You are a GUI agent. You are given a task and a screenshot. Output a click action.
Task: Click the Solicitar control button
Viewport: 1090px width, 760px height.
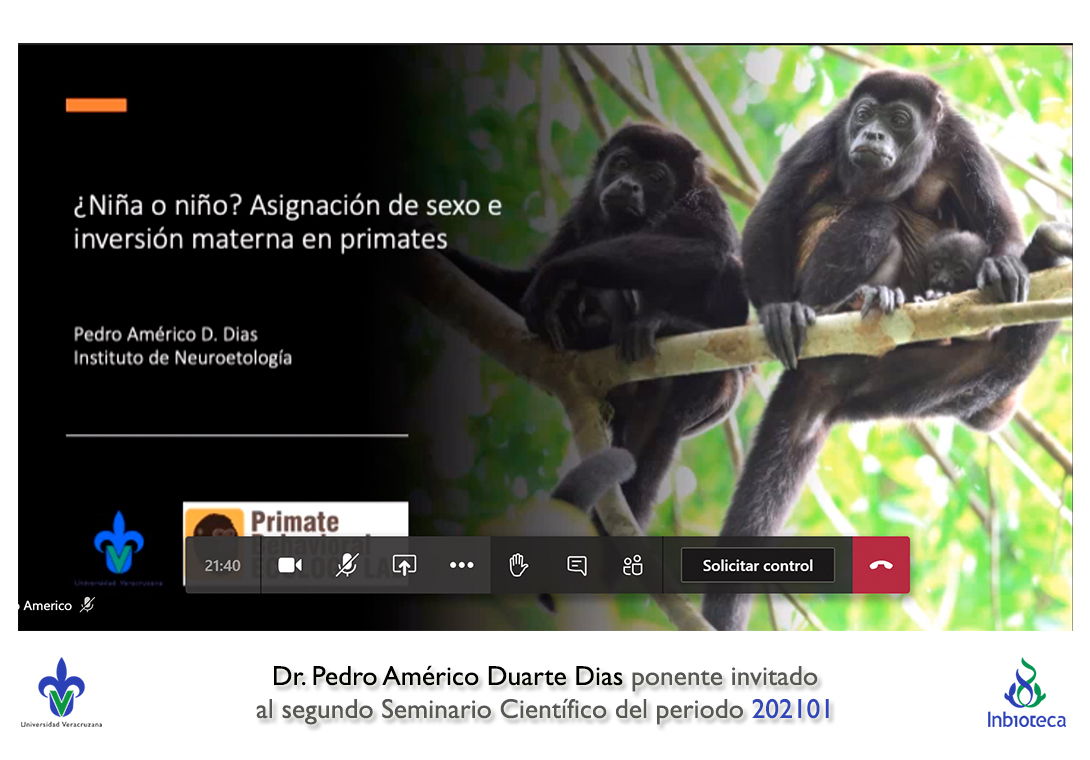tap(757, 565)
